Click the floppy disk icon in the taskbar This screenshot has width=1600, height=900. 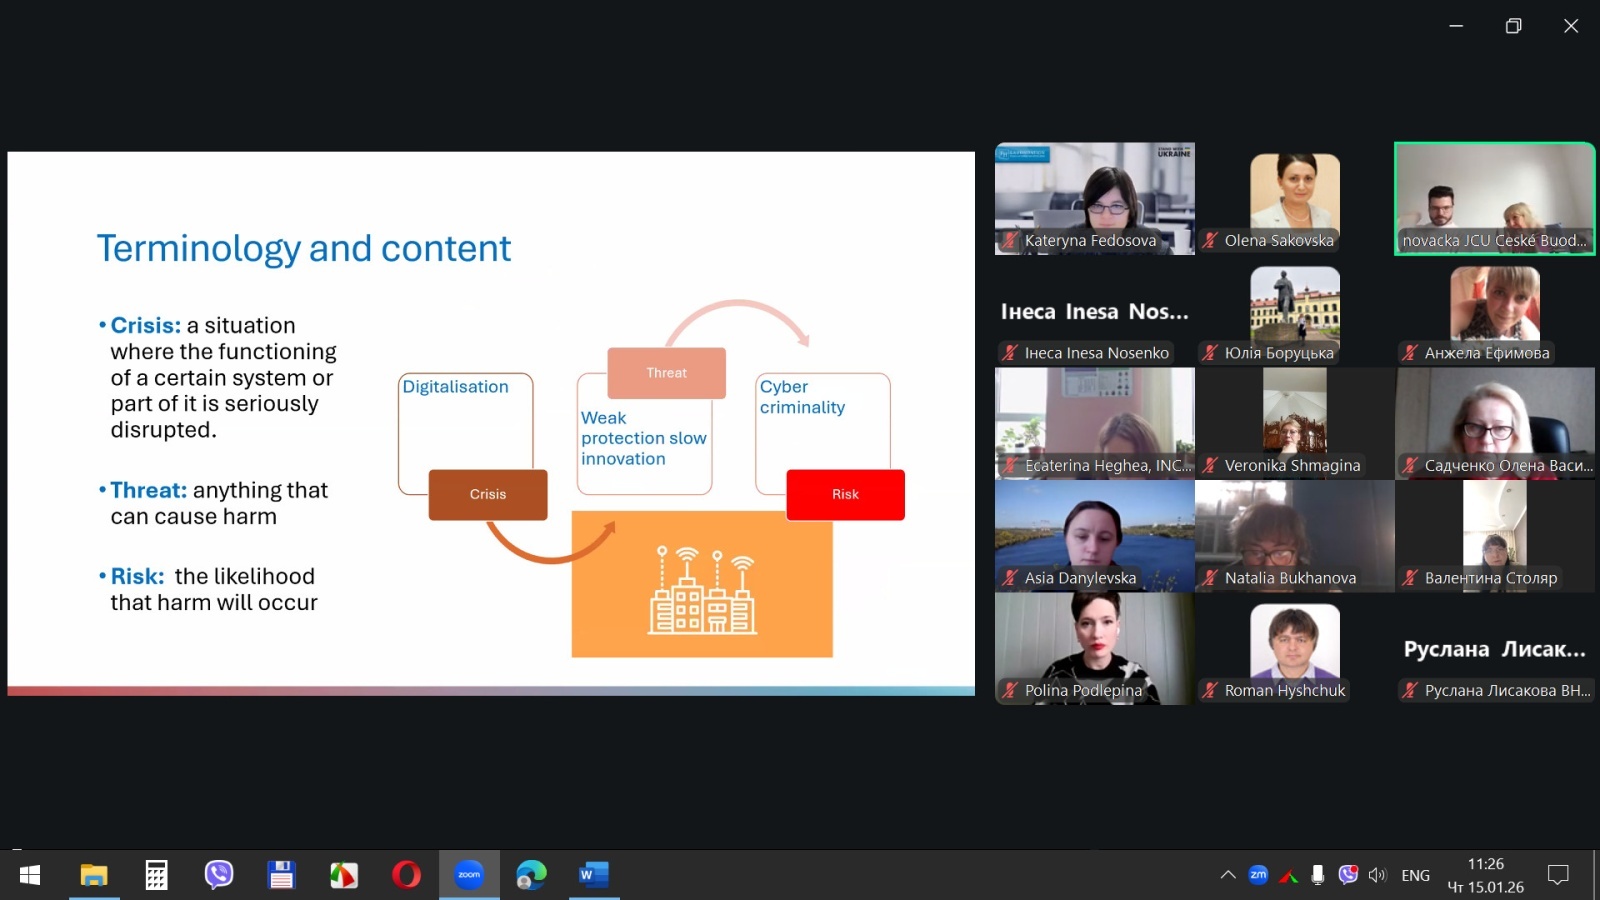(281, 875)
